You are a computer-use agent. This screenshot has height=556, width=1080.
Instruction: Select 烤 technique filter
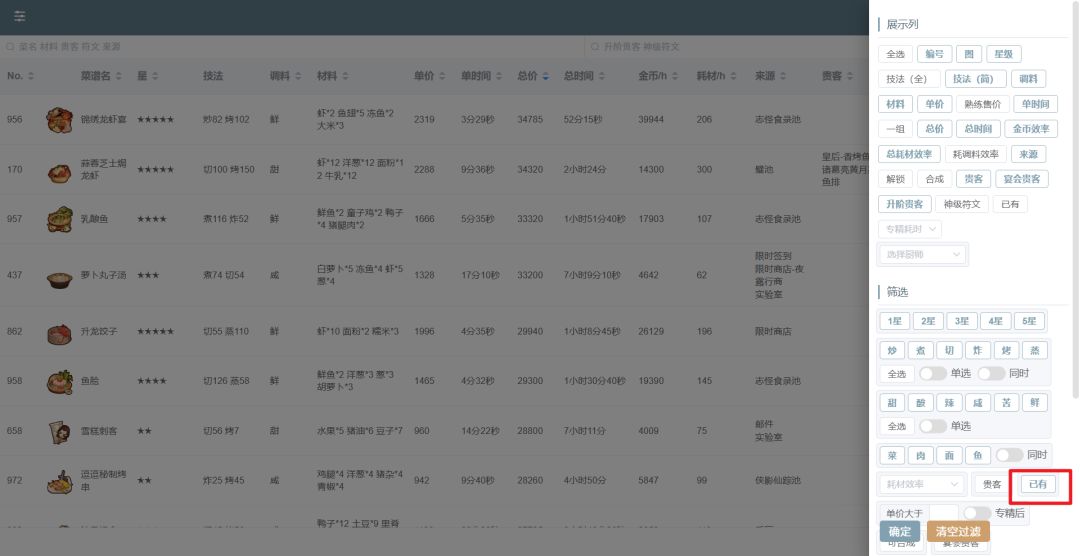1006,350
